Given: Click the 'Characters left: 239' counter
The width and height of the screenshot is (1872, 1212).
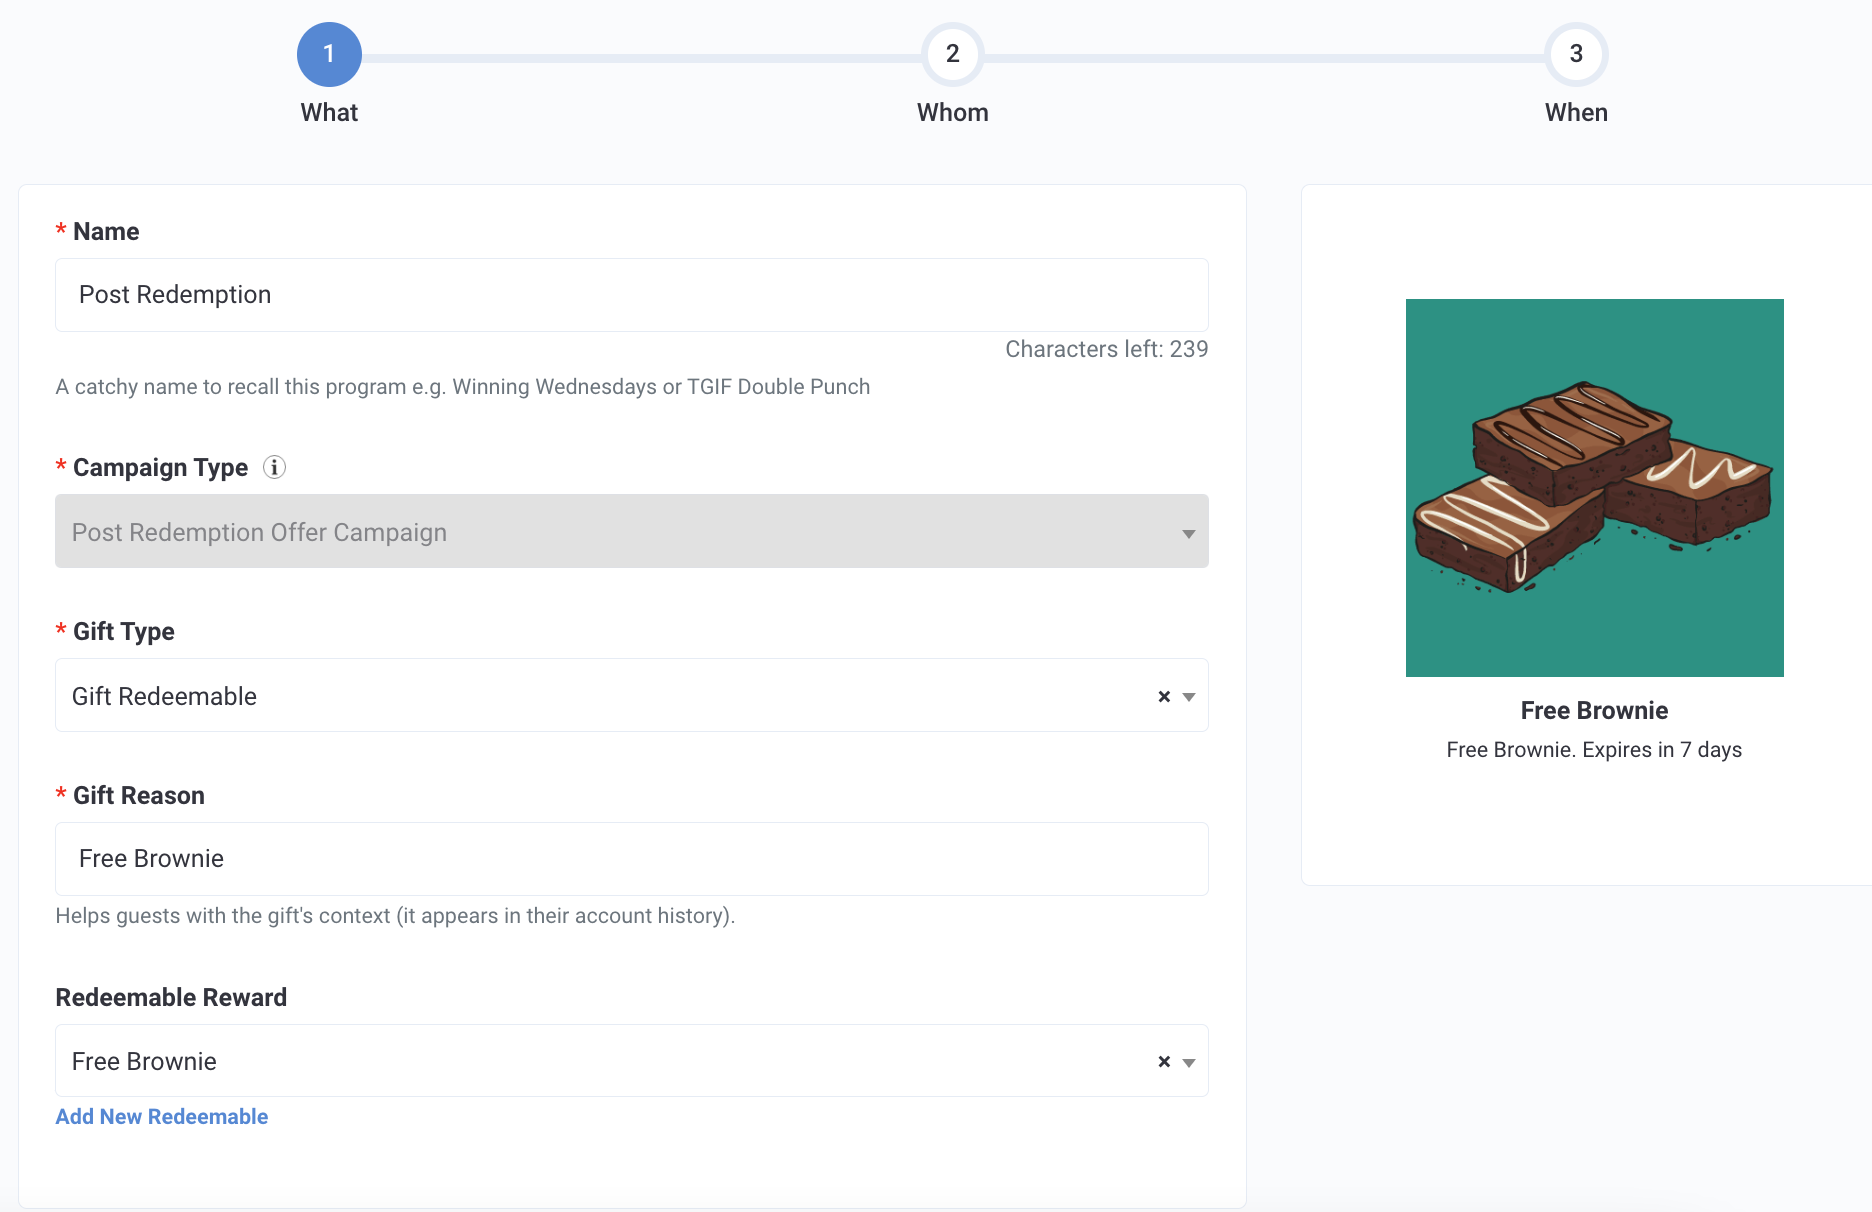Looking at the screenshot, I should click(1107, 349).
